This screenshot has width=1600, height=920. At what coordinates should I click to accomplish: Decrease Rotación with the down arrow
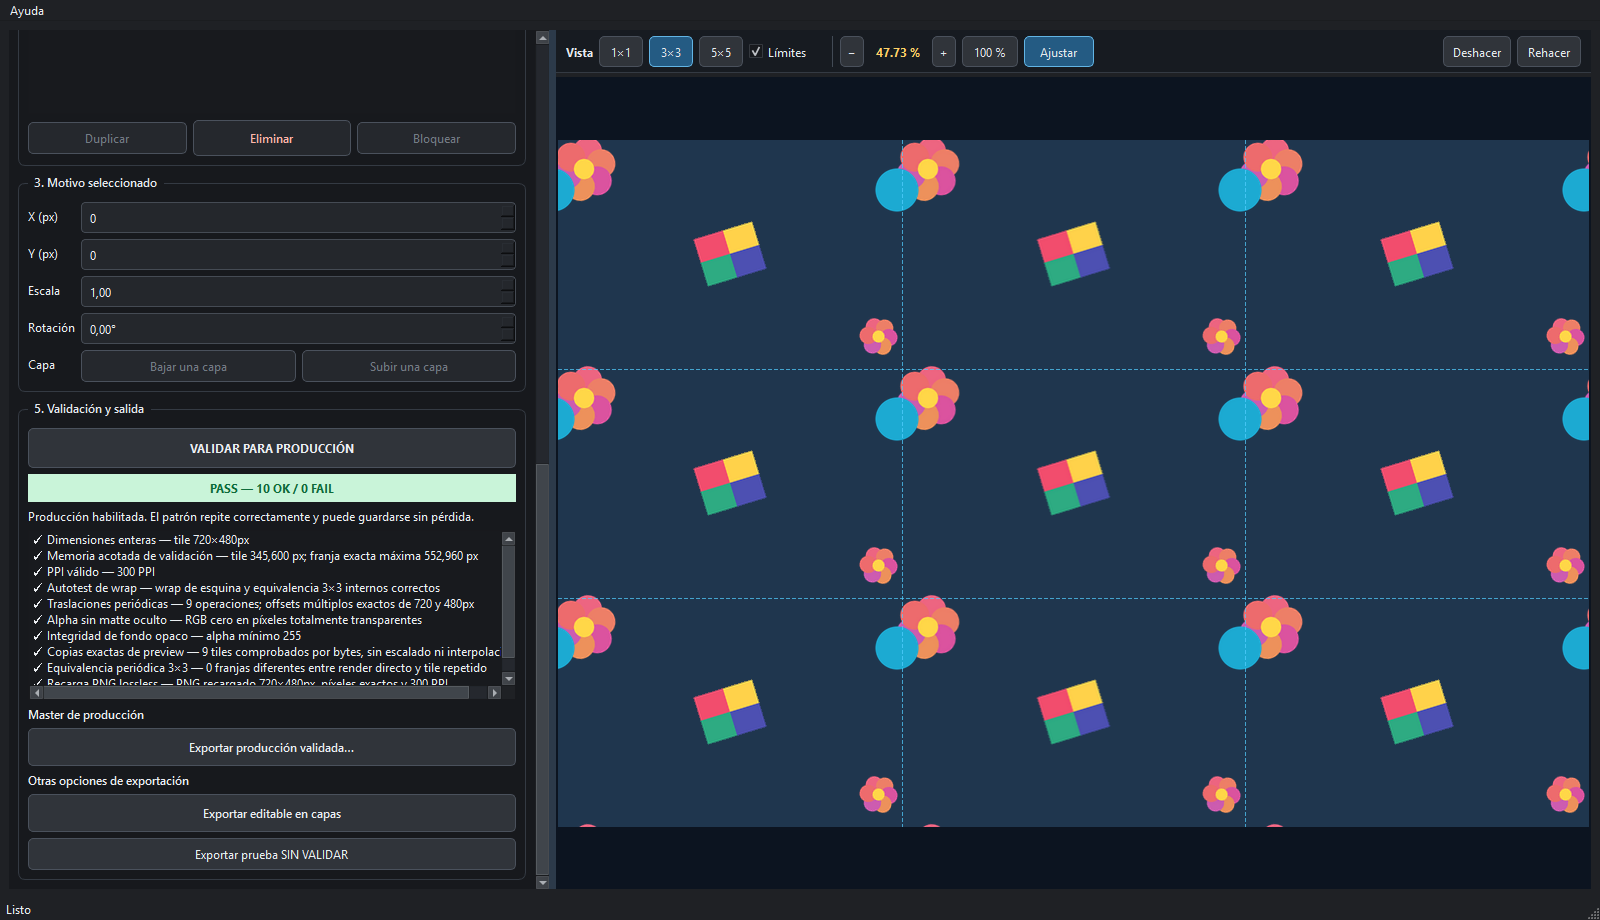pyautogui.click(x=508, y=336)
